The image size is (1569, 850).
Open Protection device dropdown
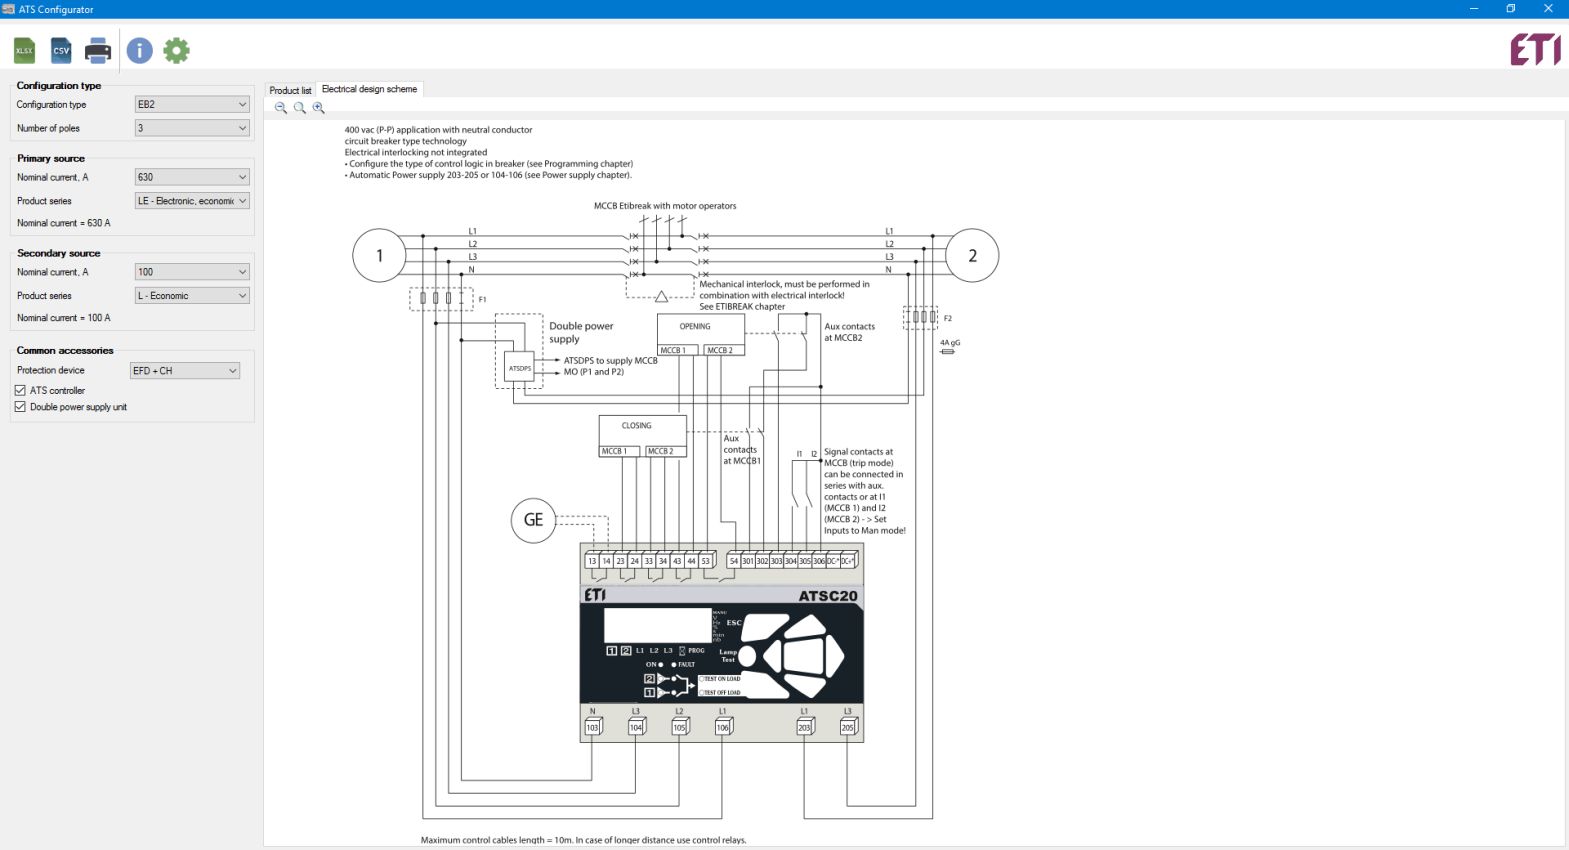pos(185,371)
